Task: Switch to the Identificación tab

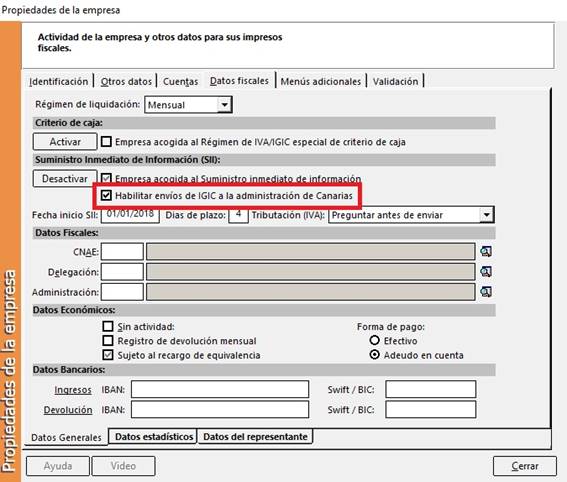Action: (x=59, y=81)
